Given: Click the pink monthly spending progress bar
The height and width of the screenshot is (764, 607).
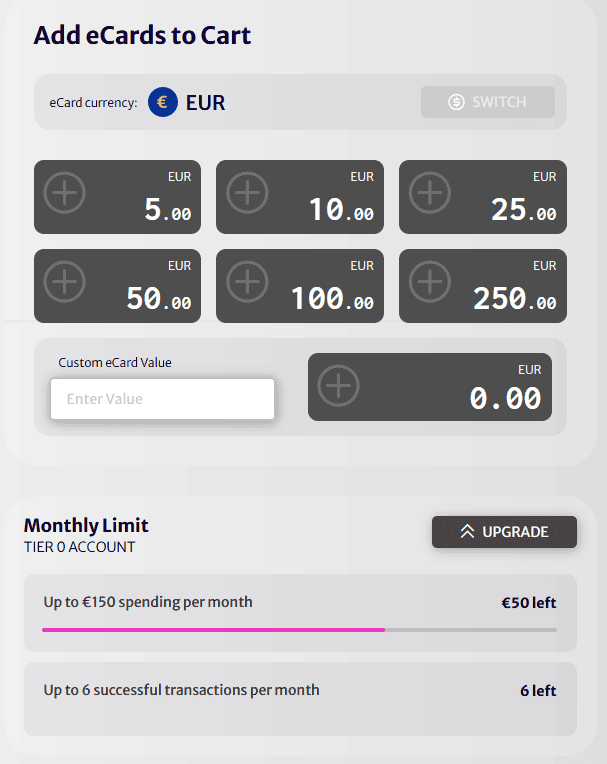Looking at the screenshot, I should (x=213, y=630).
